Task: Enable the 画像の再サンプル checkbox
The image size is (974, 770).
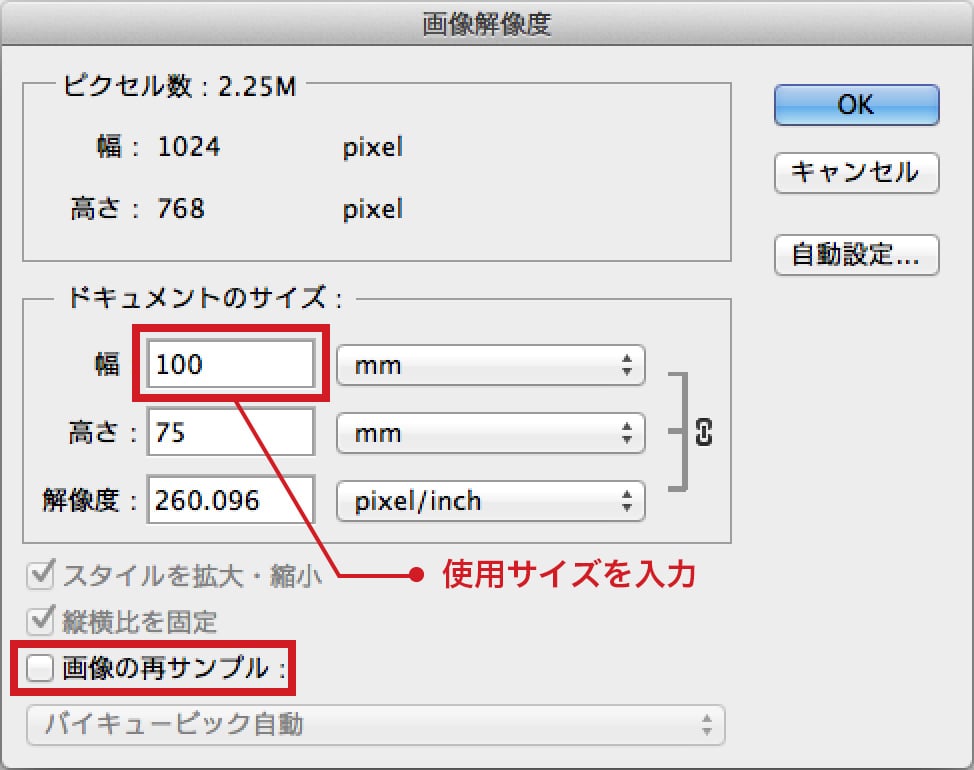Action: [40, 669]
